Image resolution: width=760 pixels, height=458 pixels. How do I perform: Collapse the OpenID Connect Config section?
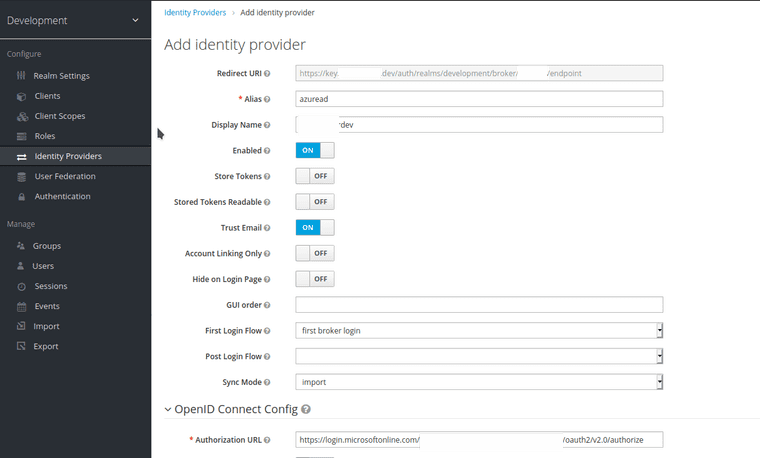pyautogui.click(x=168, y=410)
